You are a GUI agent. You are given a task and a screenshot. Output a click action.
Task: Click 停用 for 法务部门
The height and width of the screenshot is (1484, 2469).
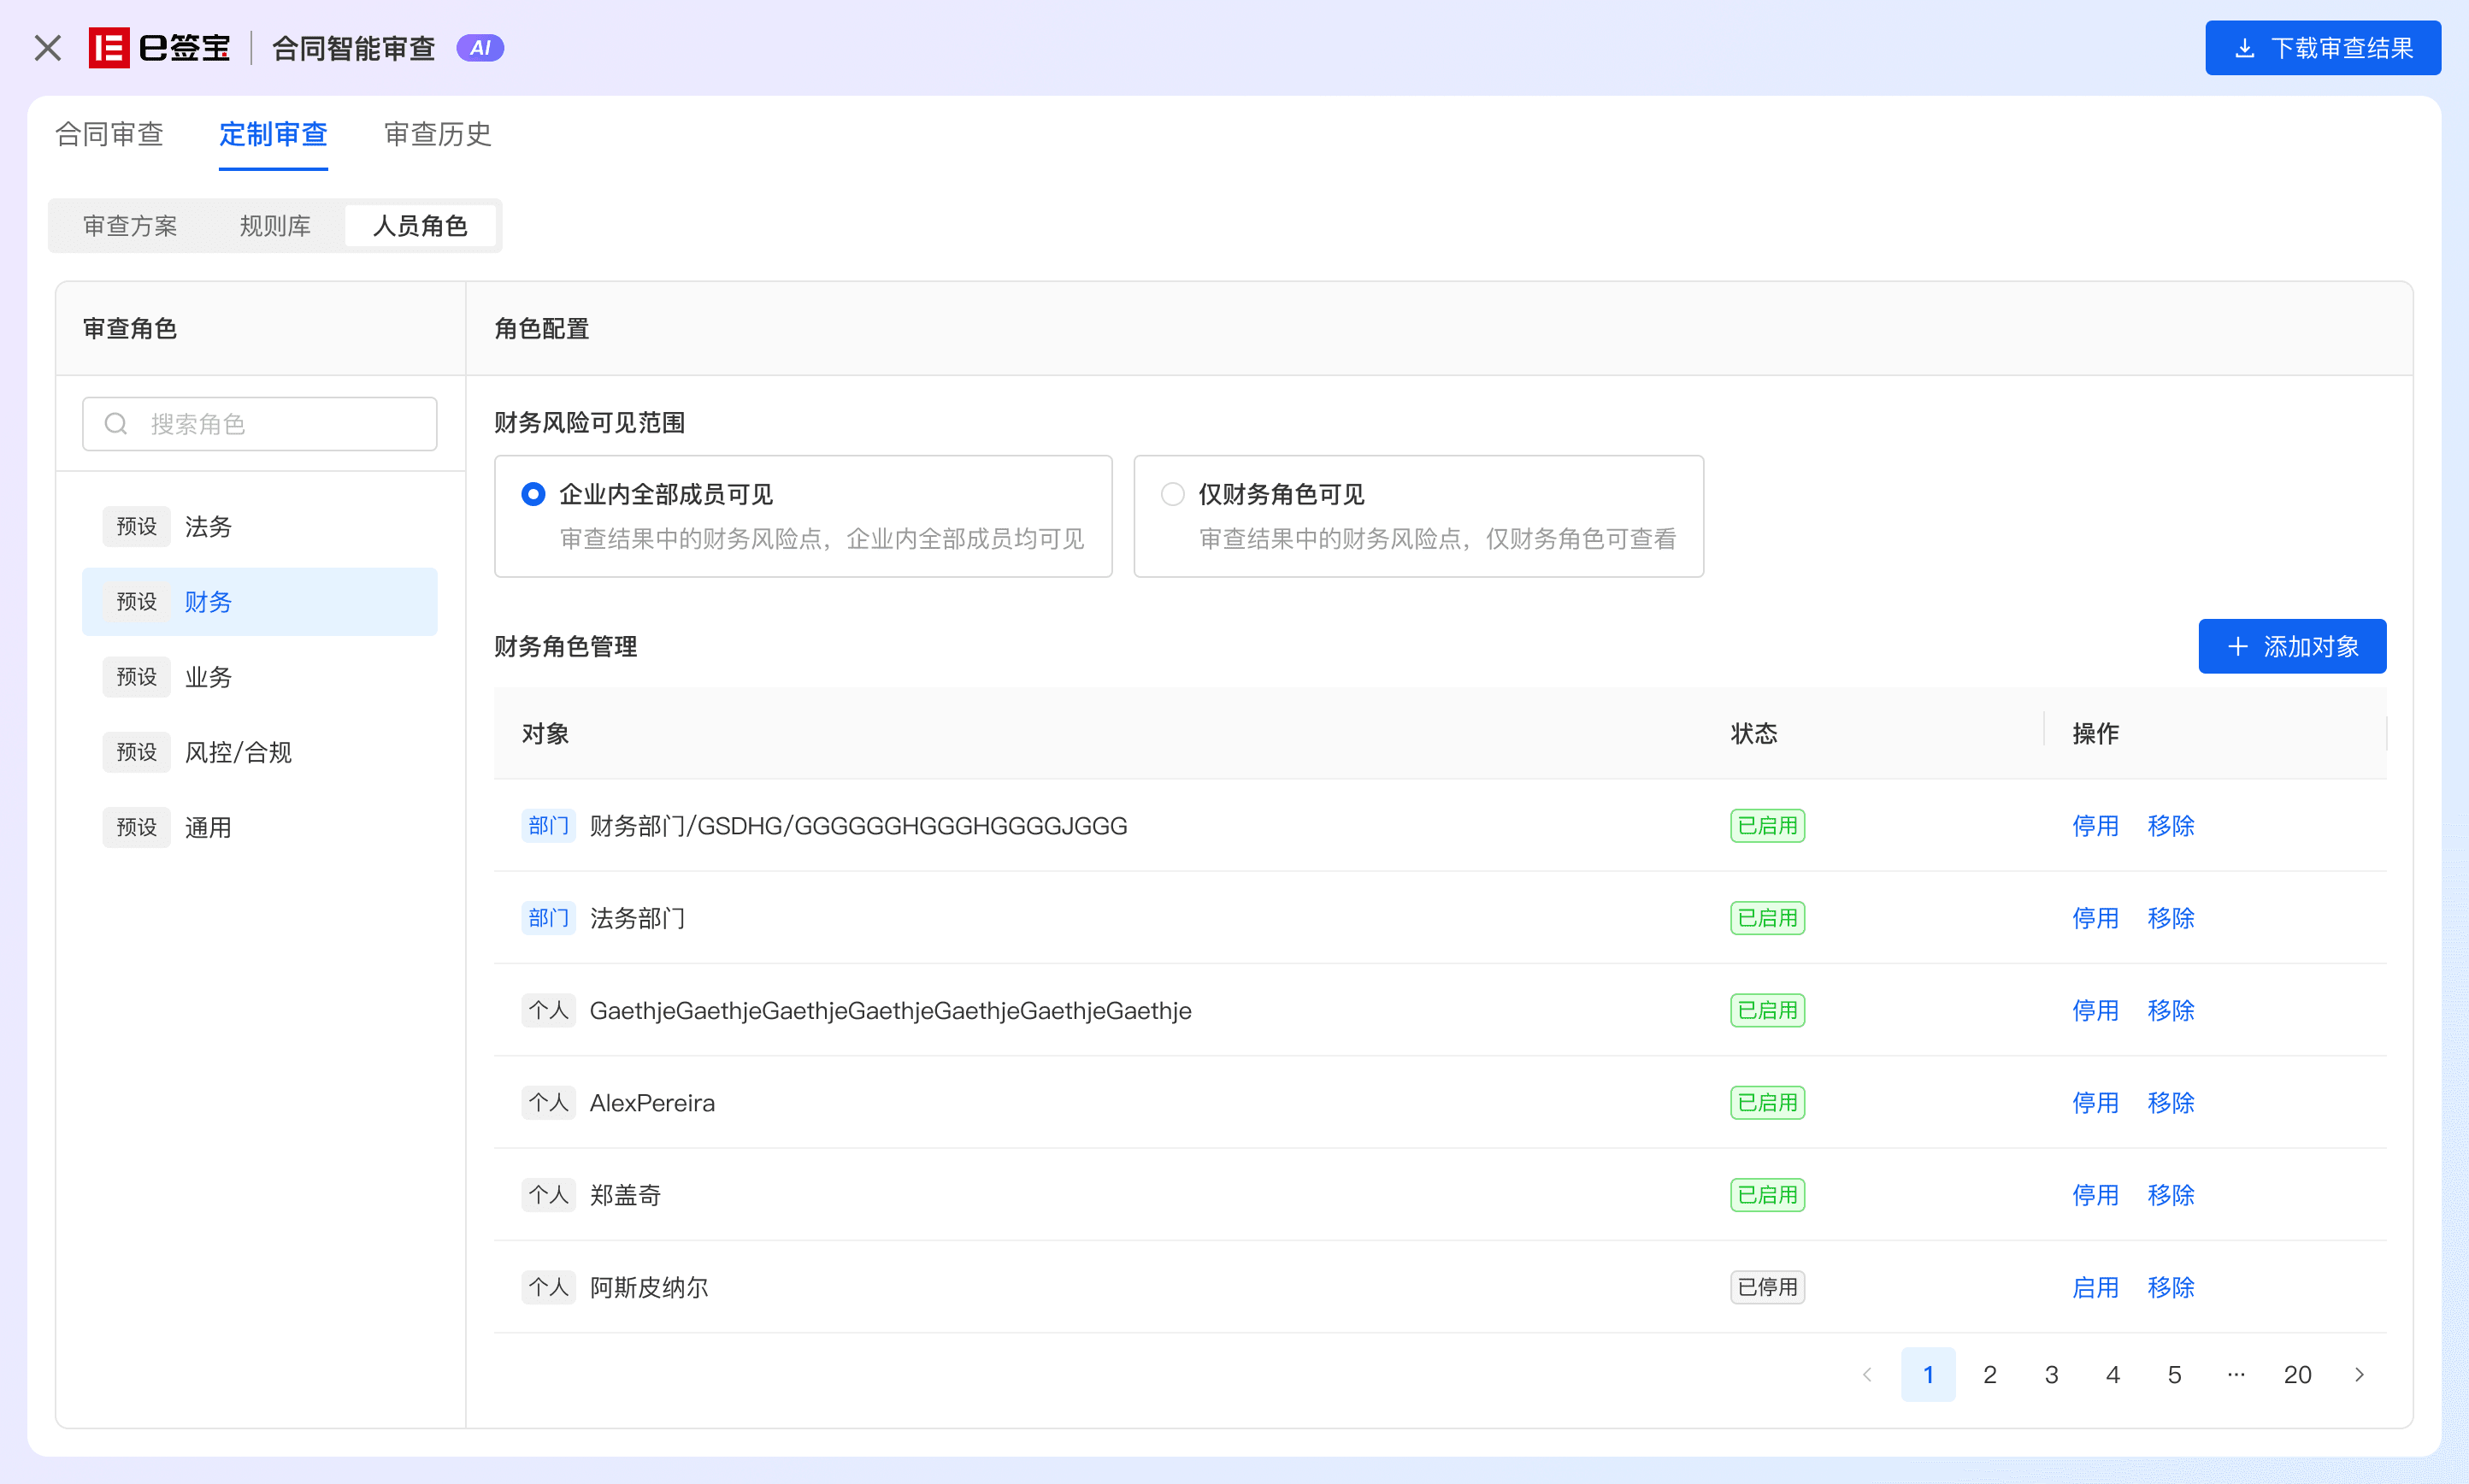click(2096, 918)
